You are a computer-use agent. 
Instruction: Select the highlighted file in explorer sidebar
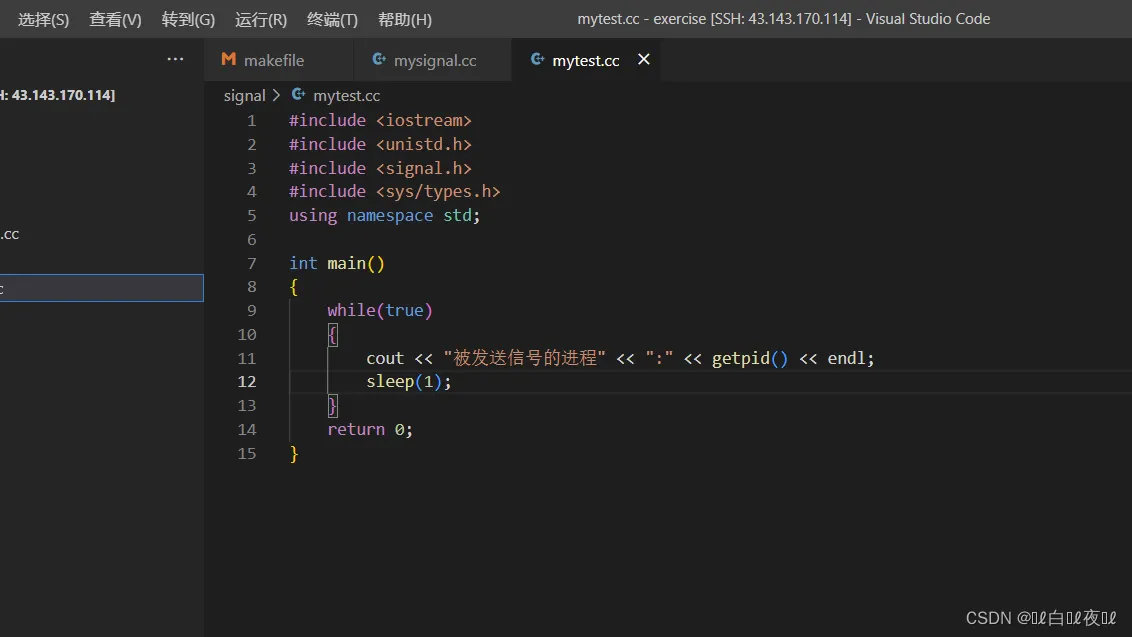click(x=100, y=288)
